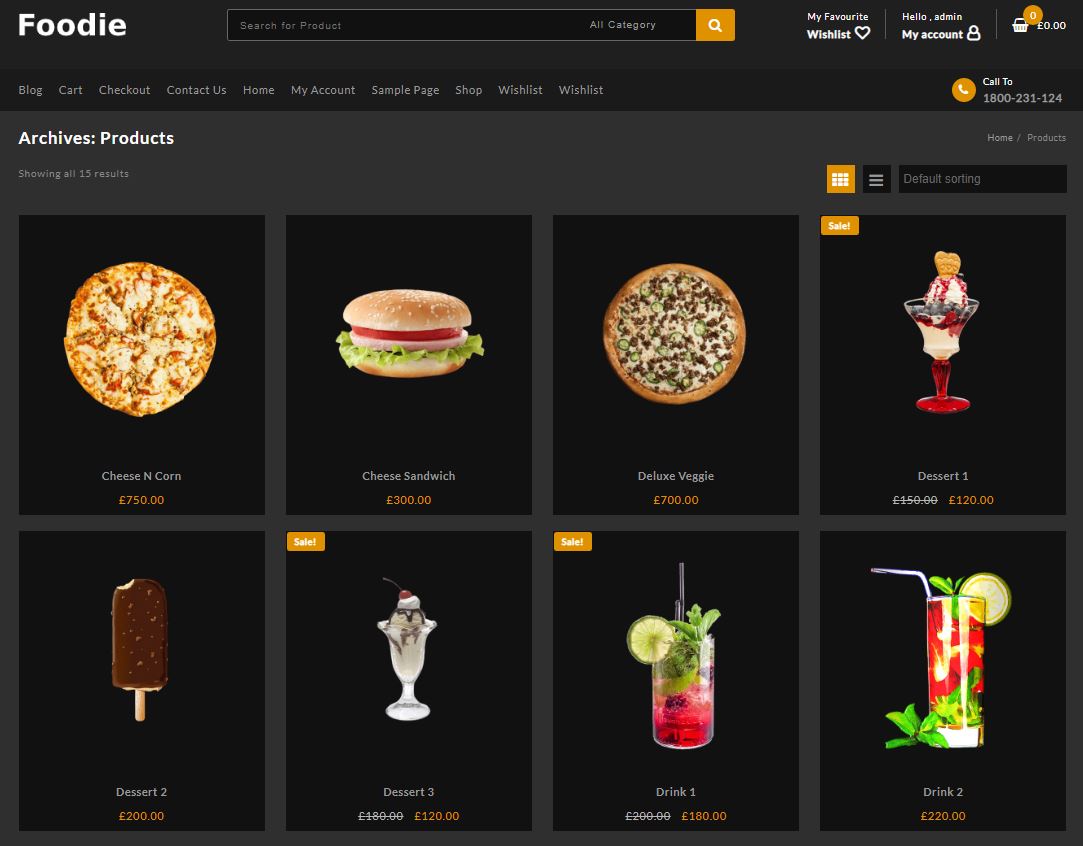Go to the Checkout menu item
This screenshot has width=1083, height=846.
pyautogui.click(x=124, y=90)
